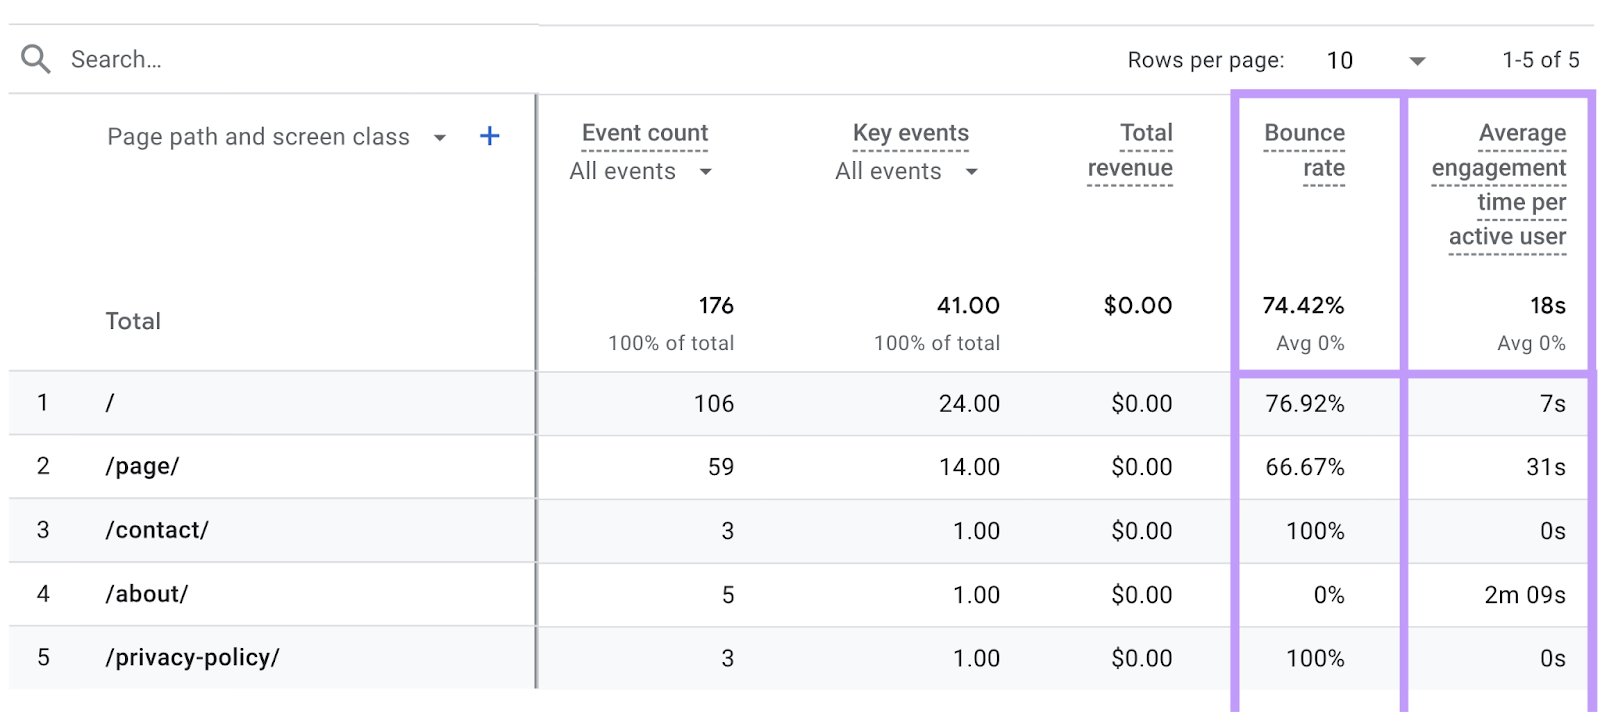
Task: Expand Page path and screen class dropdown
Action: pyautogui.click(x=439, y=138)
